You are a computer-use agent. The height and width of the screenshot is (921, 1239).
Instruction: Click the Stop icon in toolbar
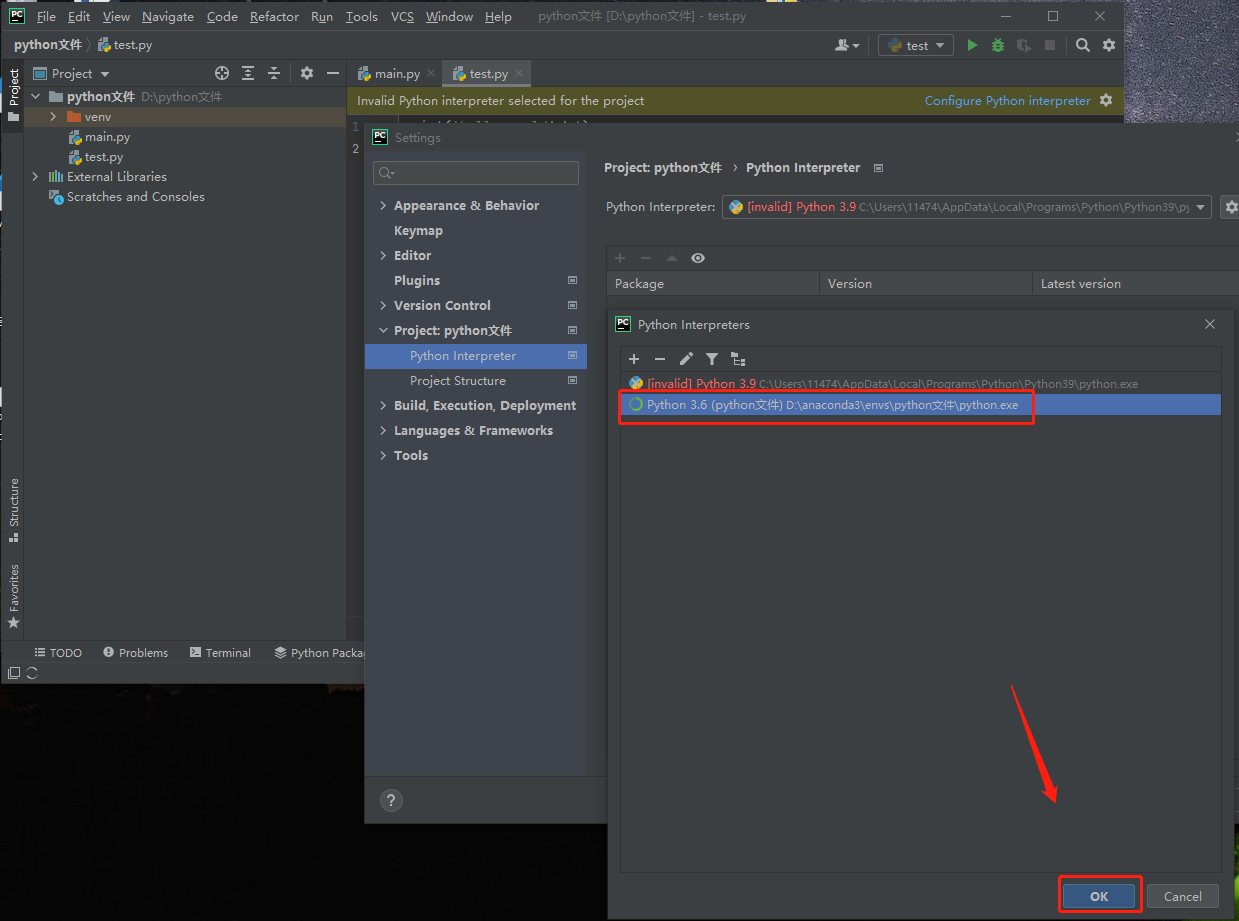click(1049, 45)
